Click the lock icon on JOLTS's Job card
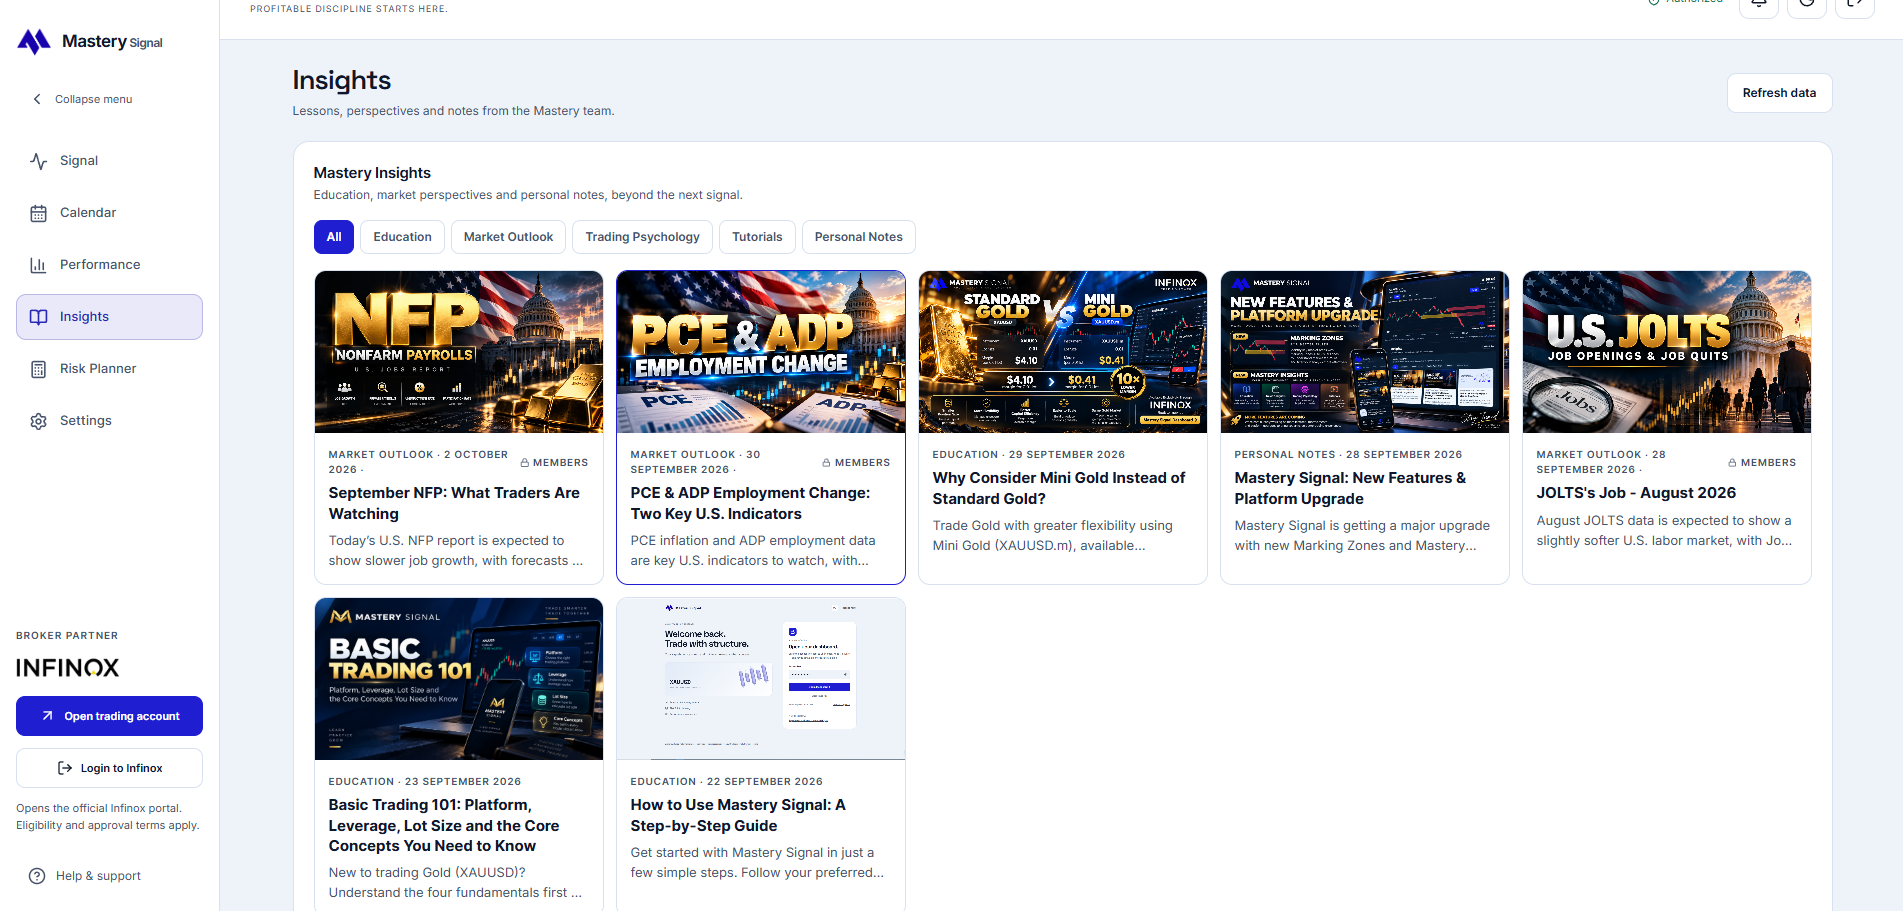The height and width of the screenshot is (911, 1903). [x=1733, y=463]
